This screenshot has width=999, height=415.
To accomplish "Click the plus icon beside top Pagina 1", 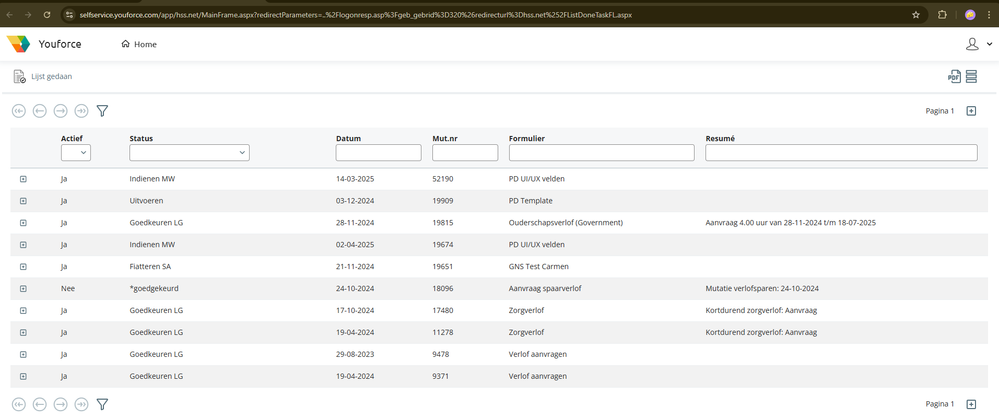I will [x=971, y=111].
